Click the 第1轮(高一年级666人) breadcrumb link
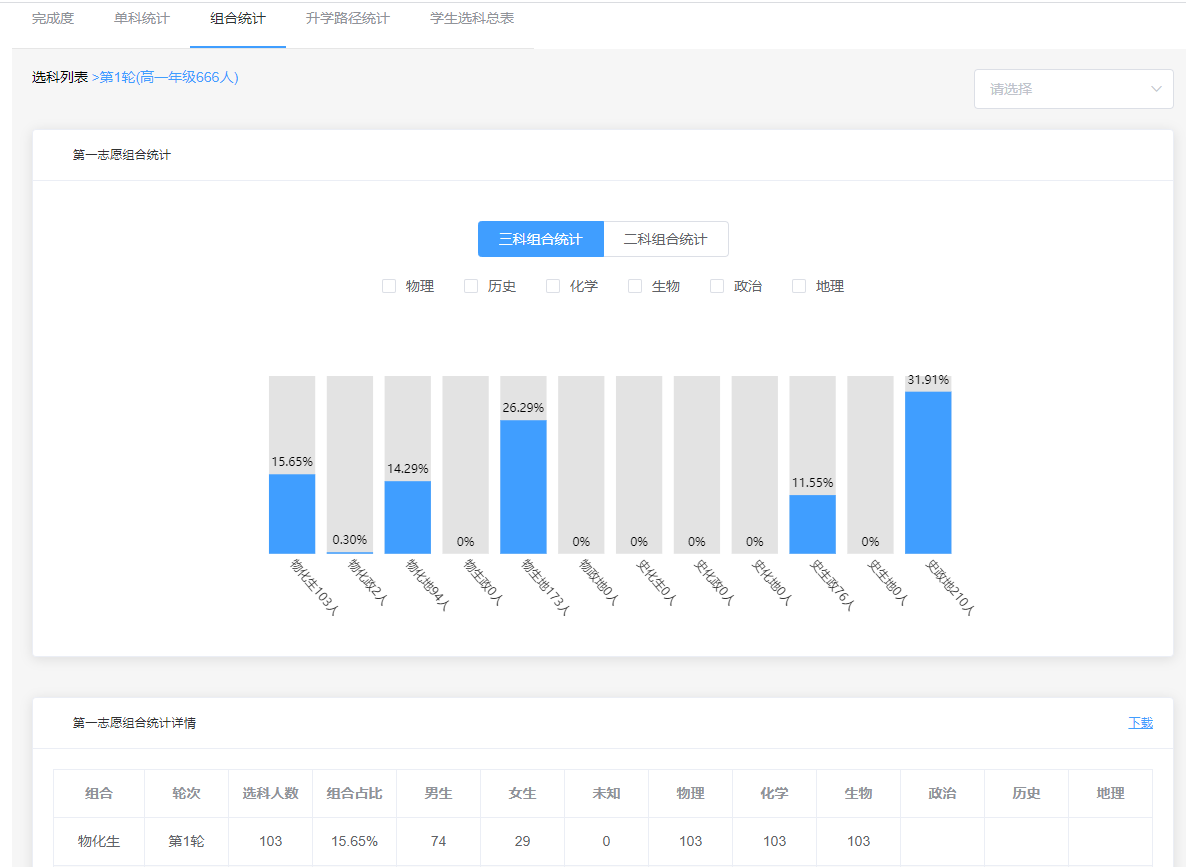The image size is (1186, 867). coord(169,77)
